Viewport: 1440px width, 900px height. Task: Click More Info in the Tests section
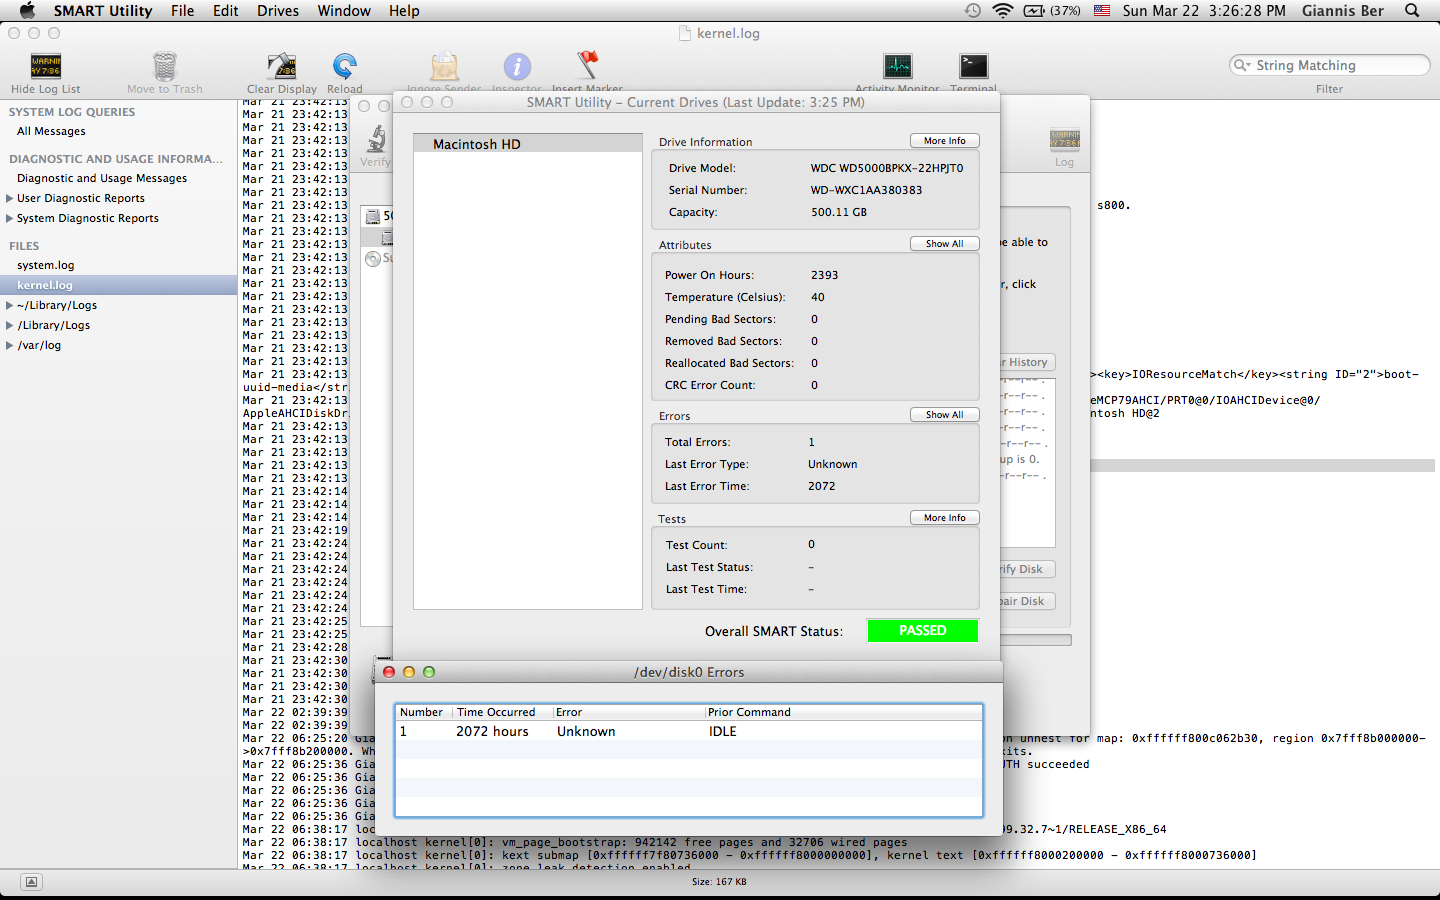[x=945, y=518]
